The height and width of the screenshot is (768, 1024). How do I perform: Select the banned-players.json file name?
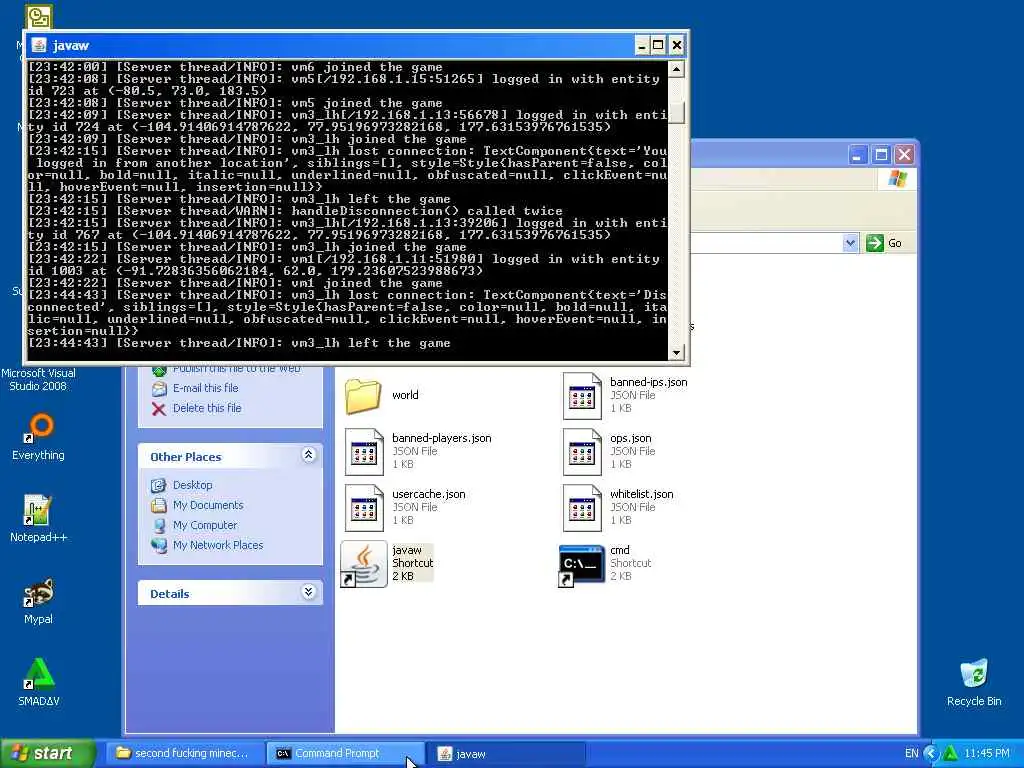pyautogui.click(x=441, y=438)
